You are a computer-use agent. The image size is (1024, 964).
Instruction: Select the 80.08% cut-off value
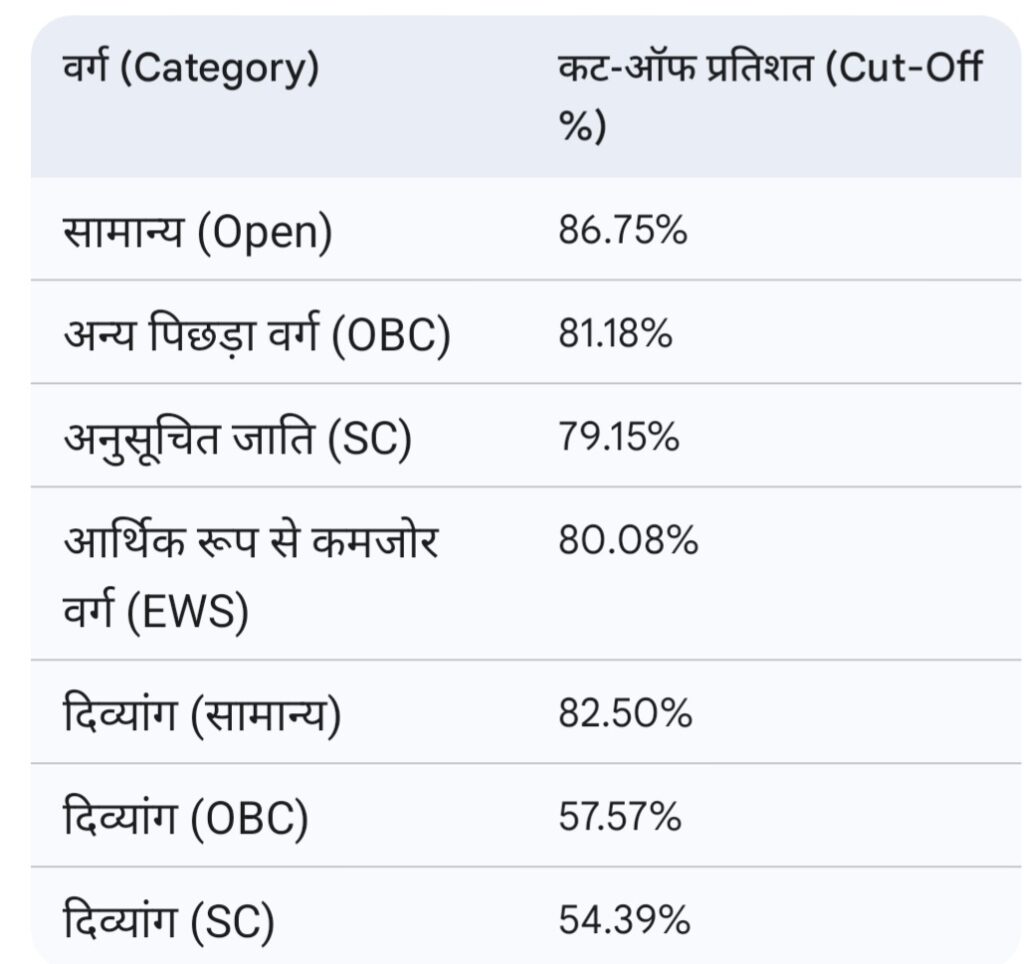628,543
